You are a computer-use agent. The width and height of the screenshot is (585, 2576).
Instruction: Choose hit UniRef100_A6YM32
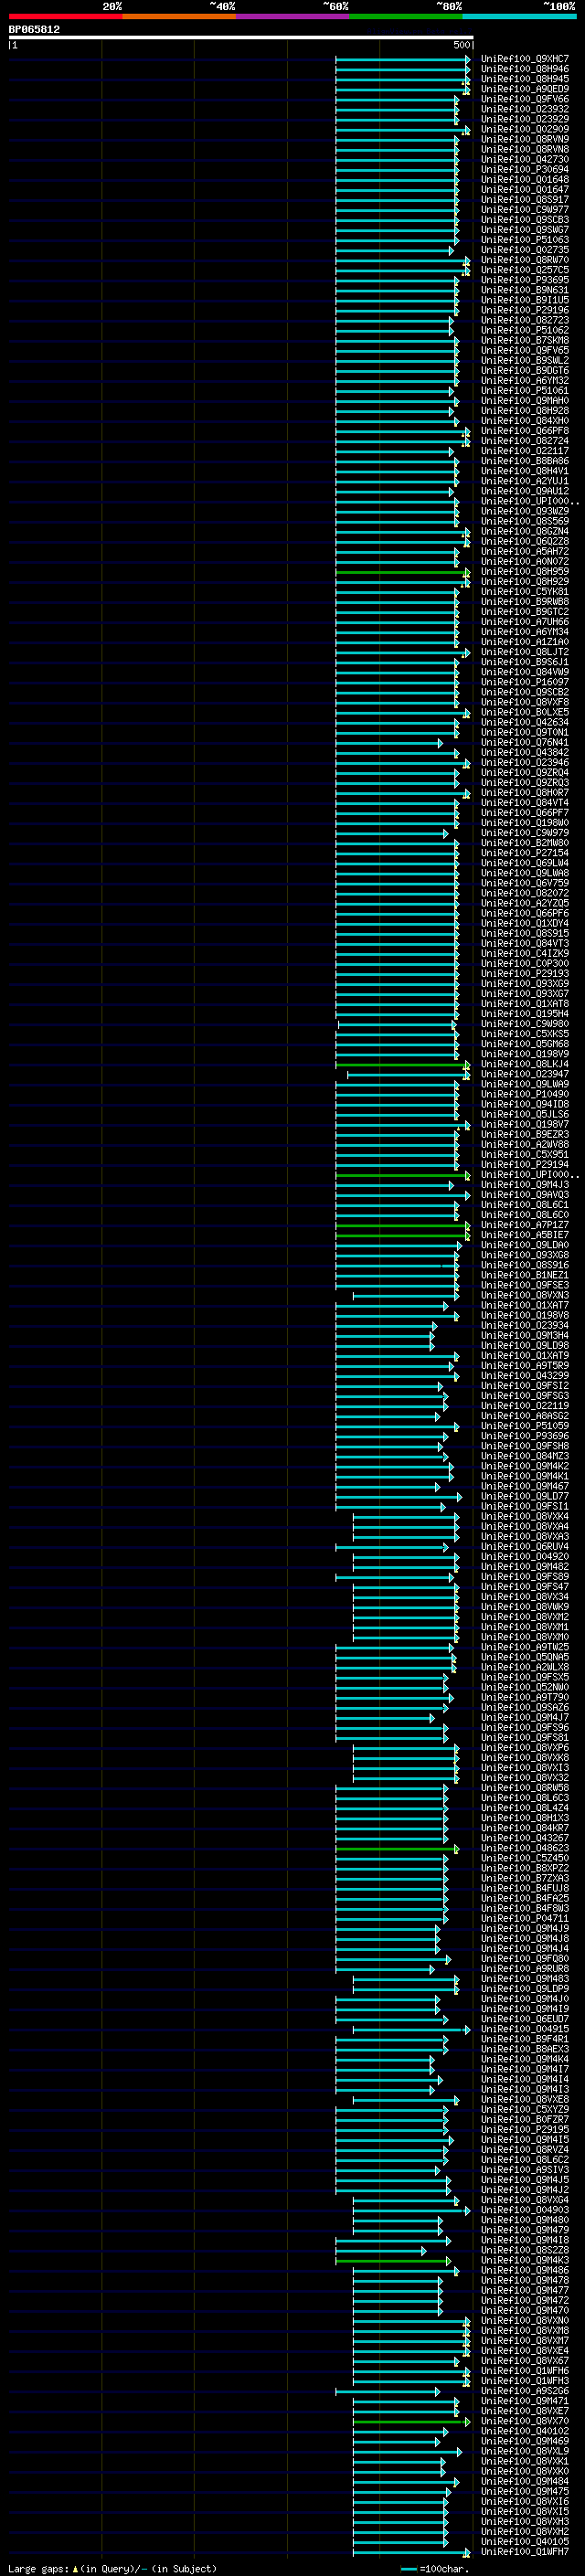tap(525, 381)
